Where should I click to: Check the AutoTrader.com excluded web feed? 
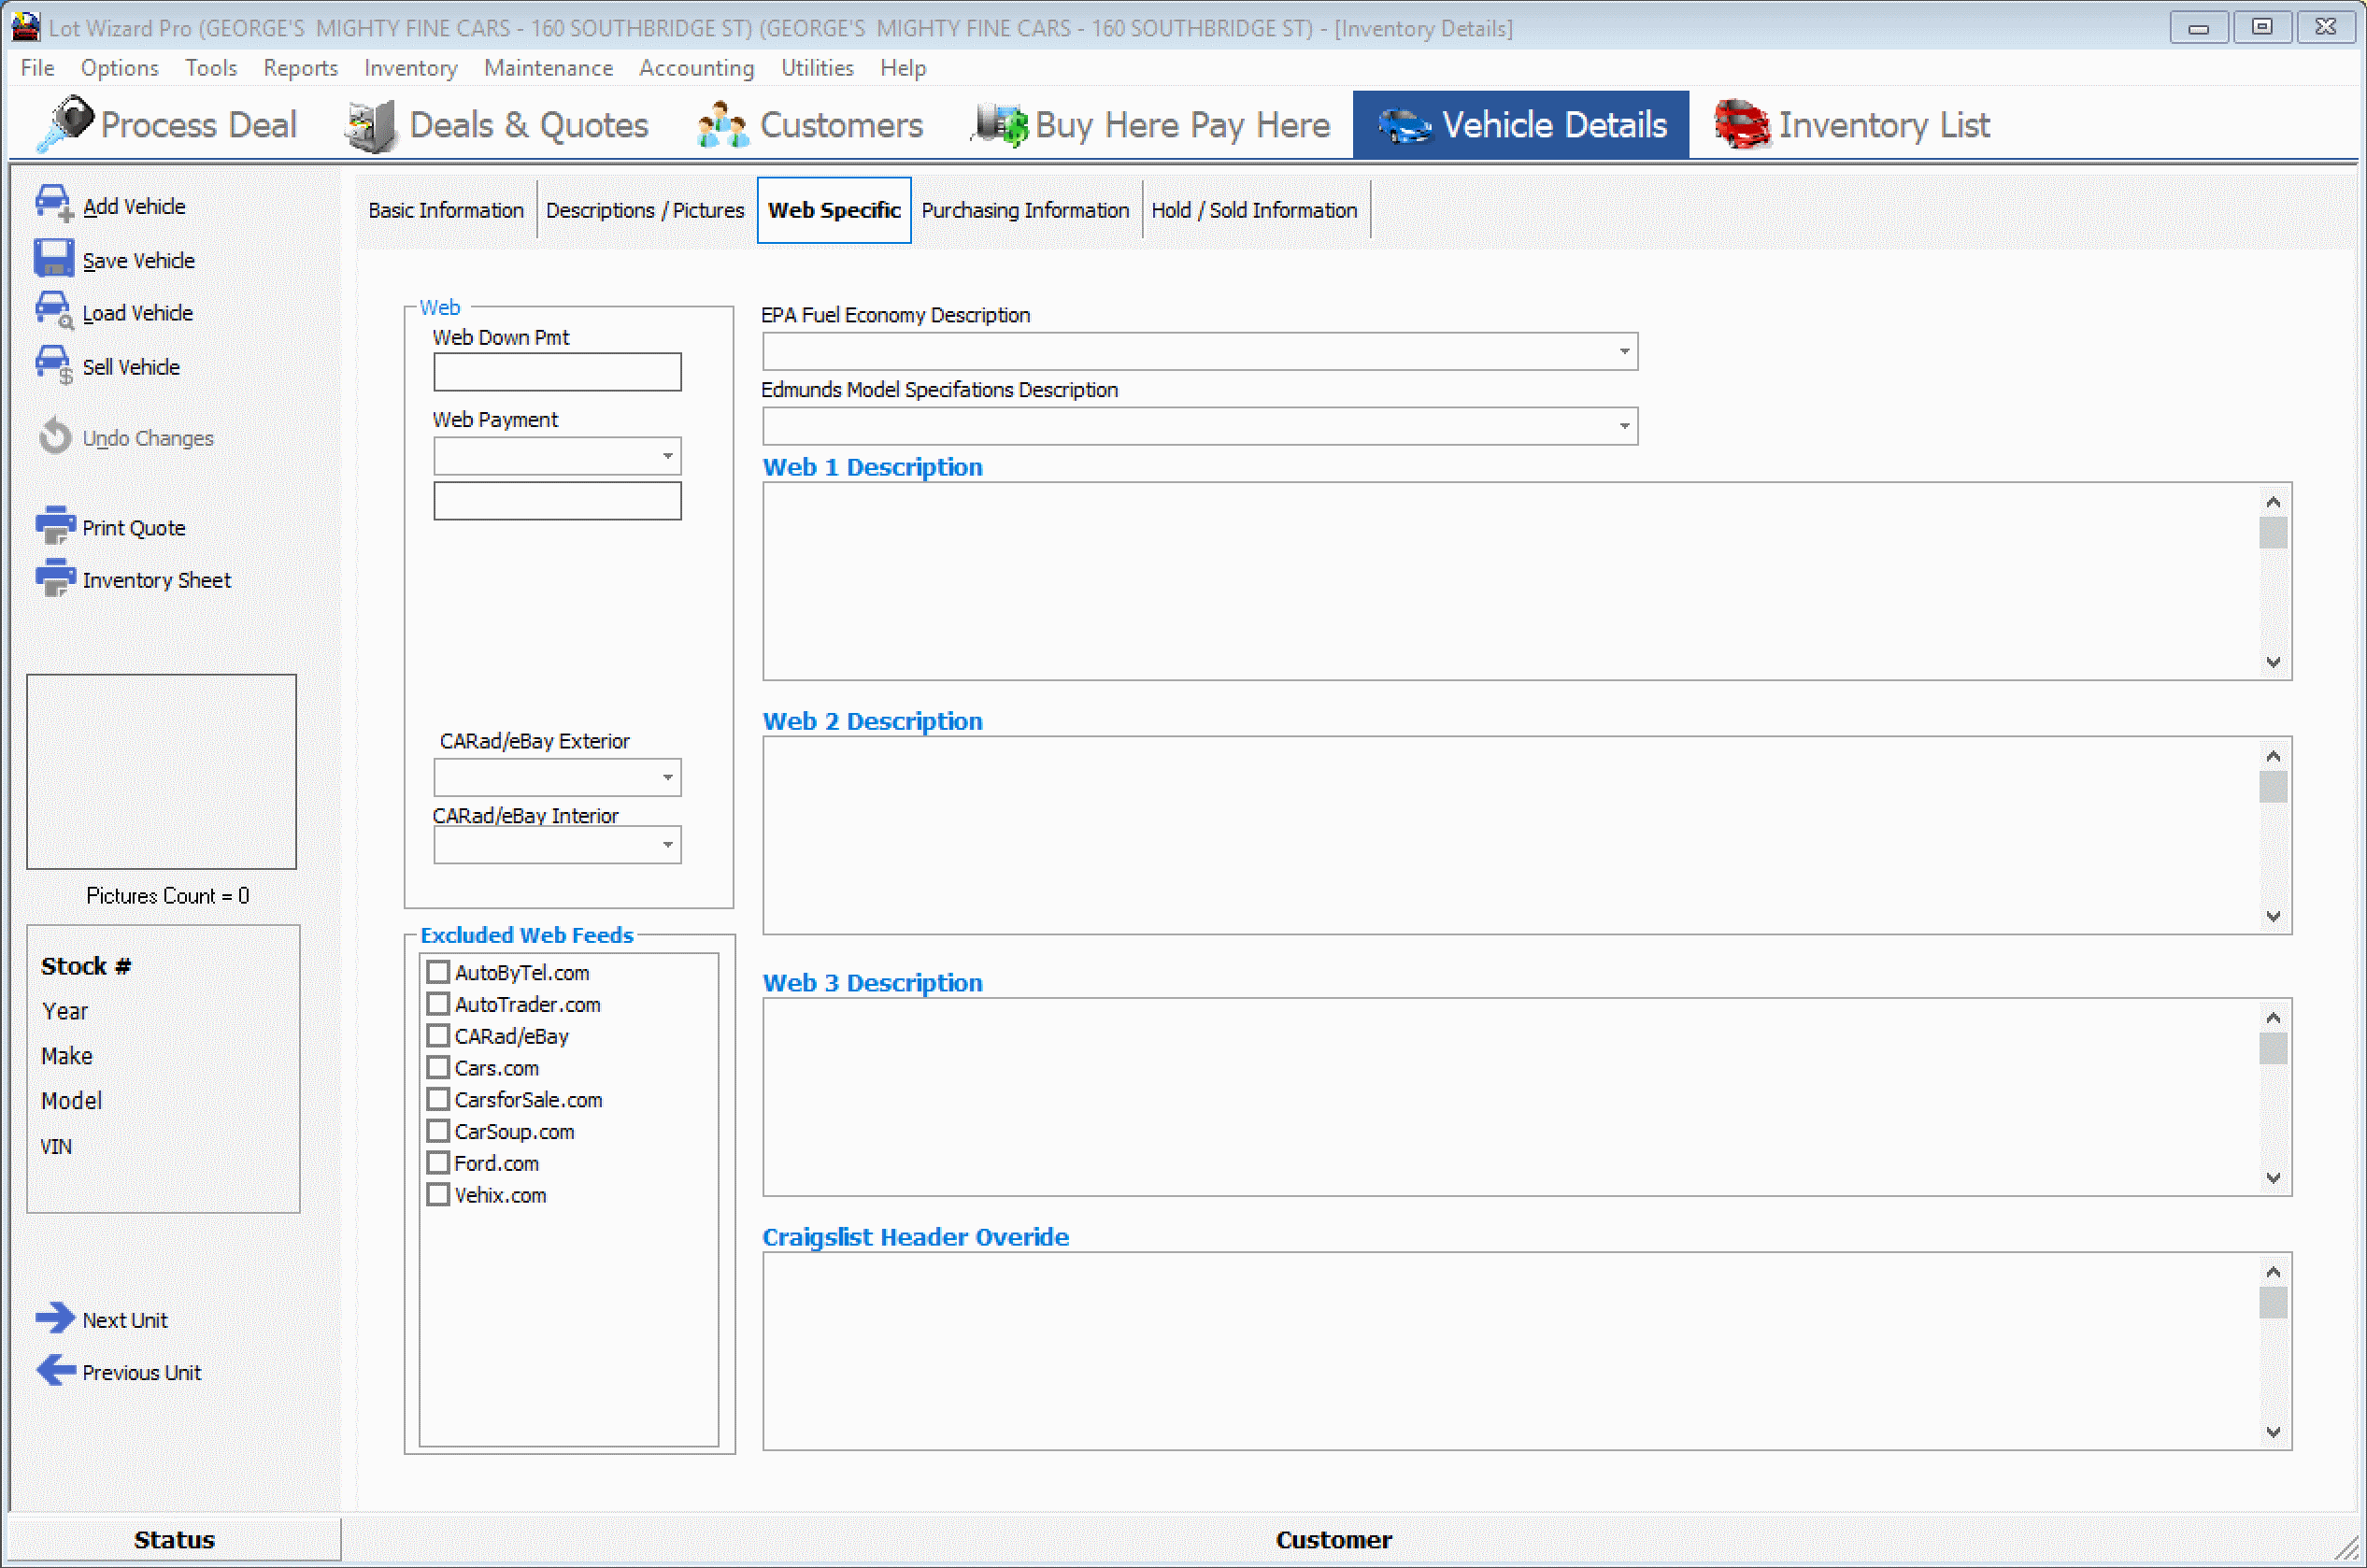click(x=438, y=1003)
